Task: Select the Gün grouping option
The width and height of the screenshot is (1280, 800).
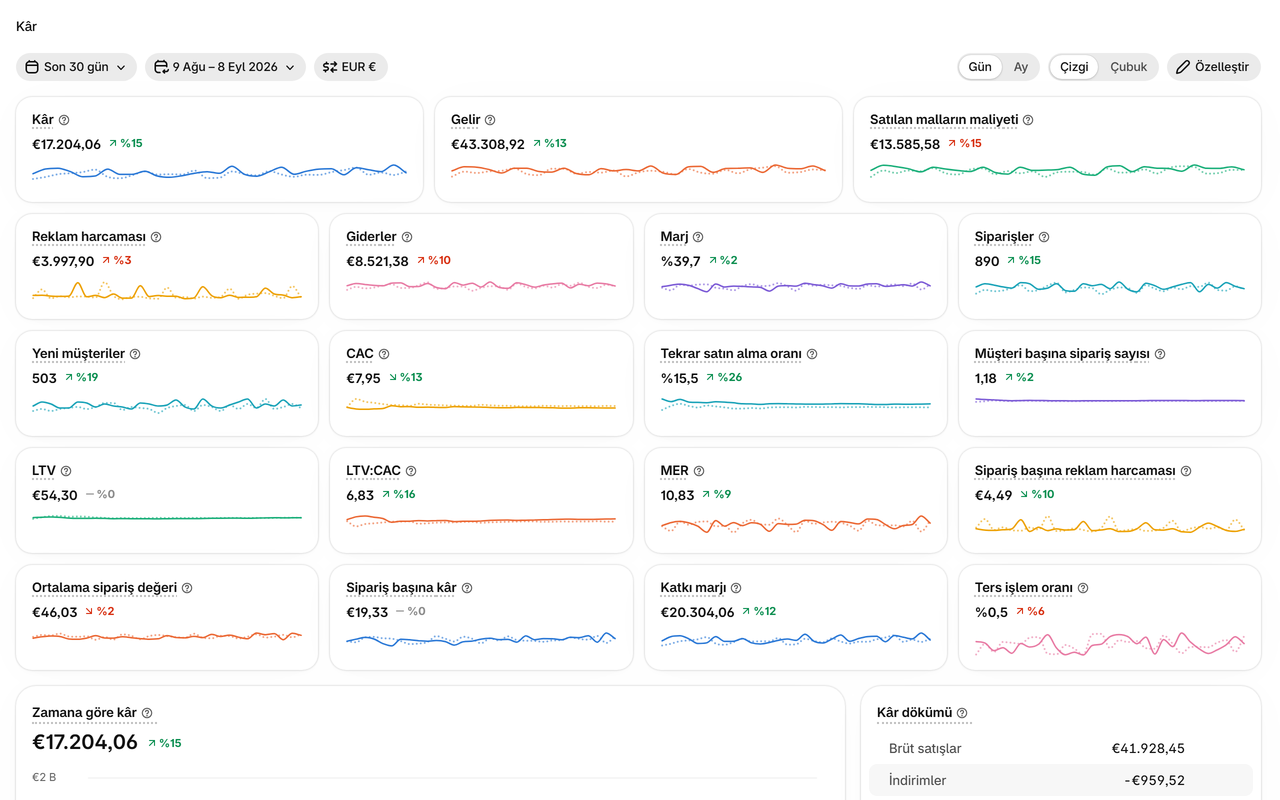Action: tap(980, 67)
